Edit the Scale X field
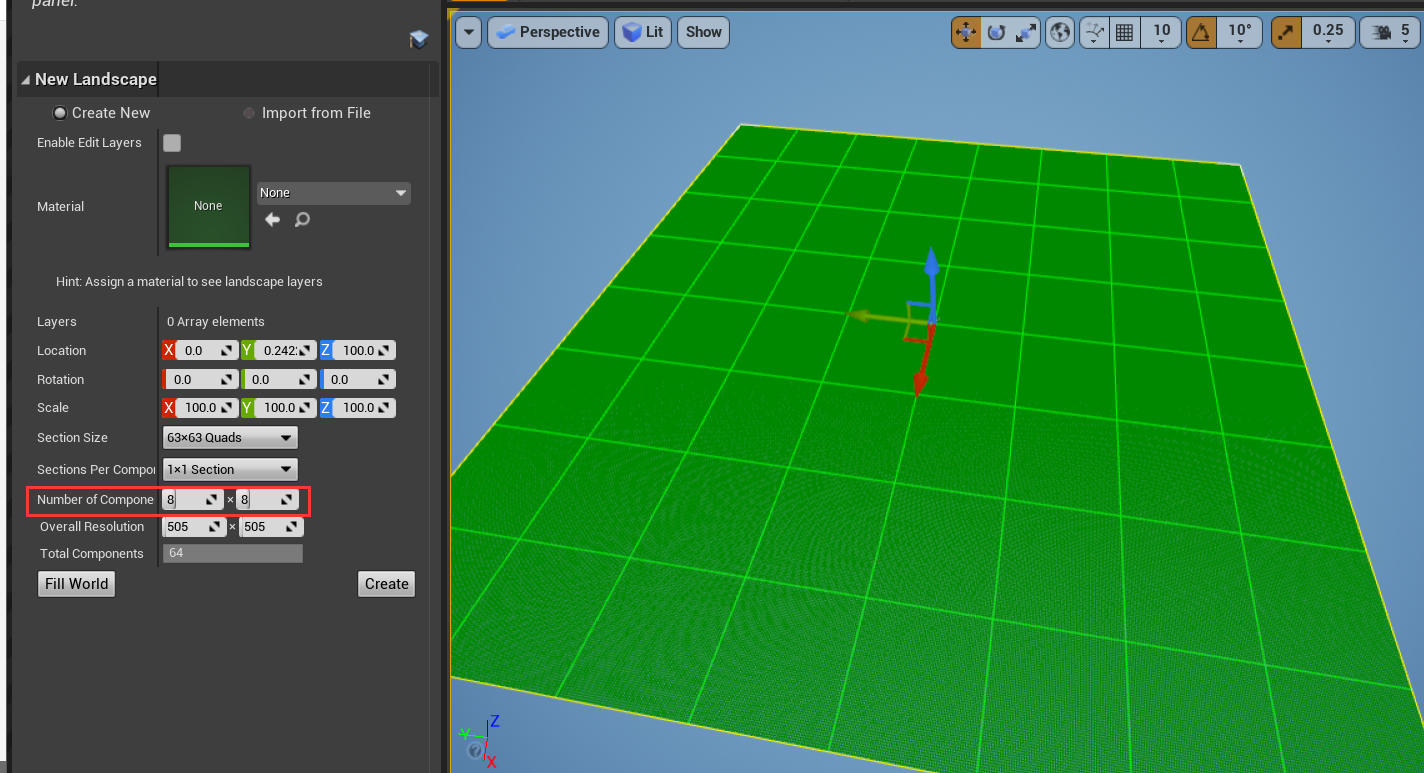 [206, 408]
